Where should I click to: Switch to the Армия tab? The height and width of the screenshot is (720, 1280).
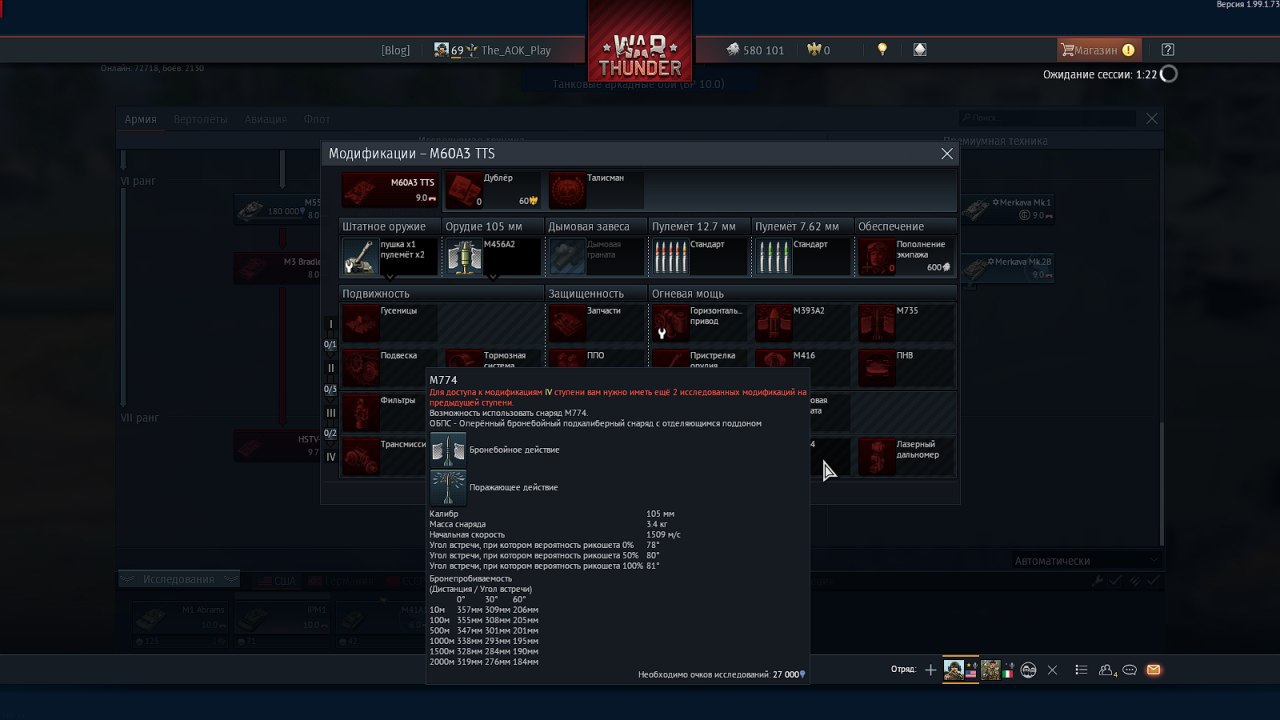point(140,119)
